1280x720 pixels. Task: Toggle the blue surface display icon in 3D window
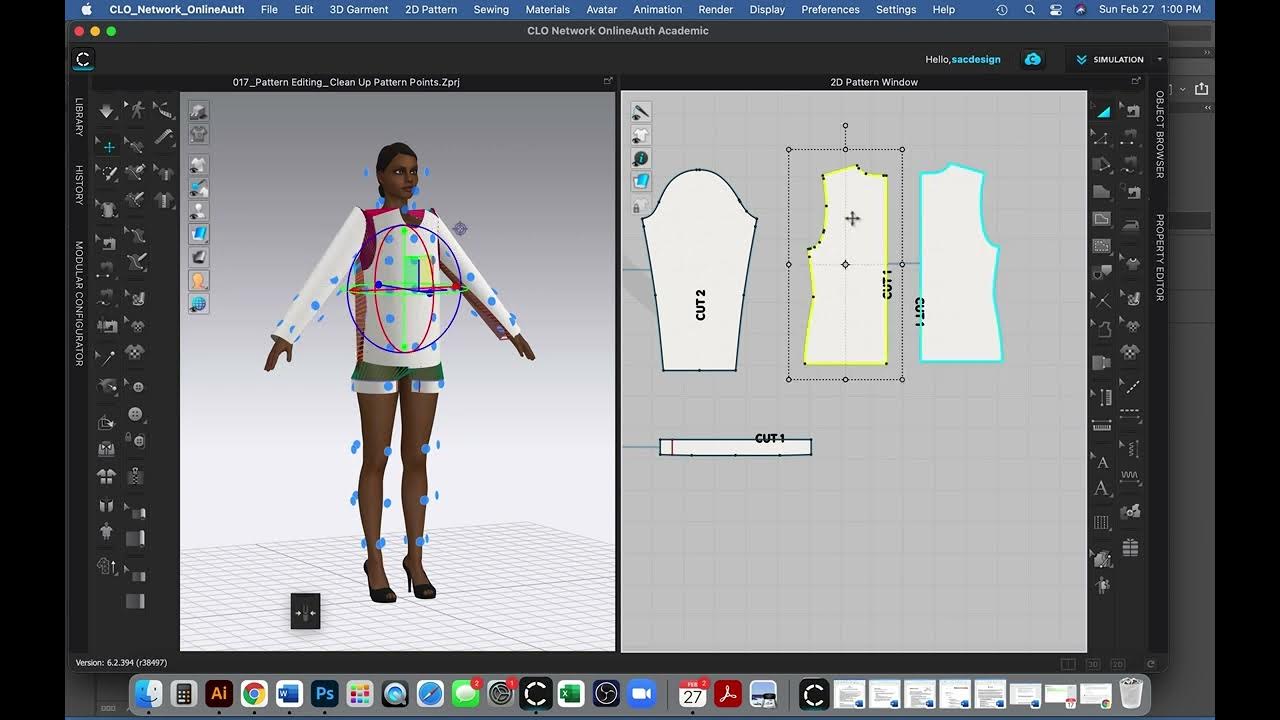[x=199, y=234]
